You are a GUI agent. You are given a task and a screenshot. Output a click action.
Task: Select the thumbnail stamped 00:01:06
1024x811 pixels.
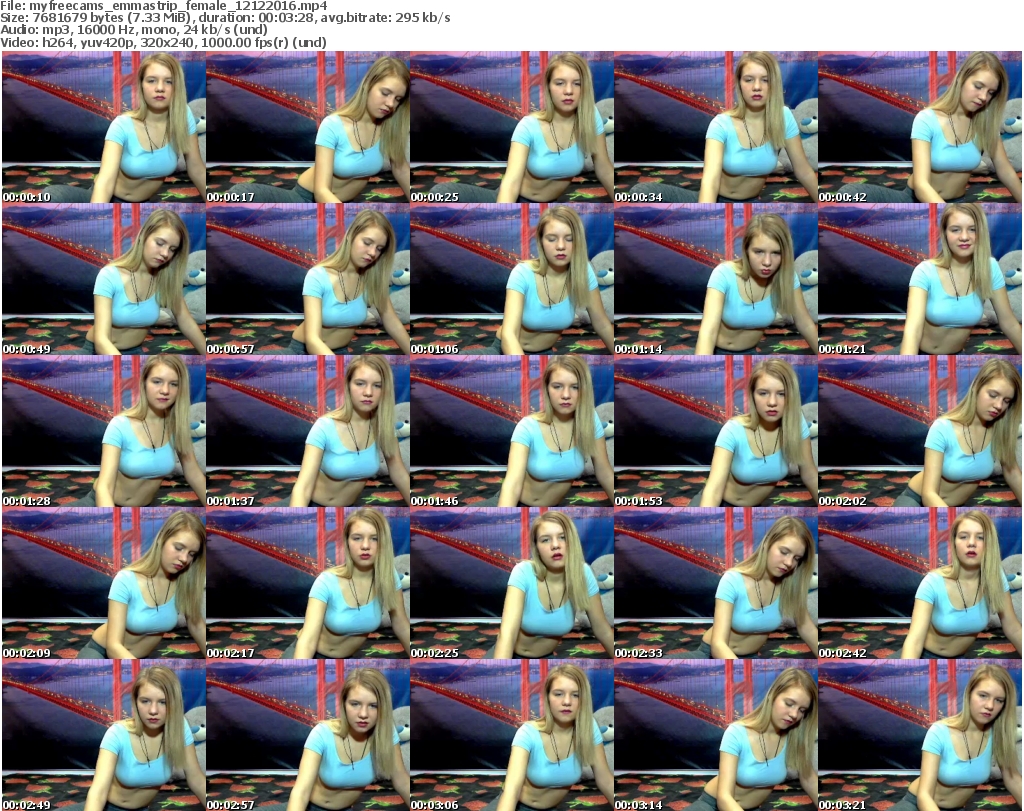point(511,279)
